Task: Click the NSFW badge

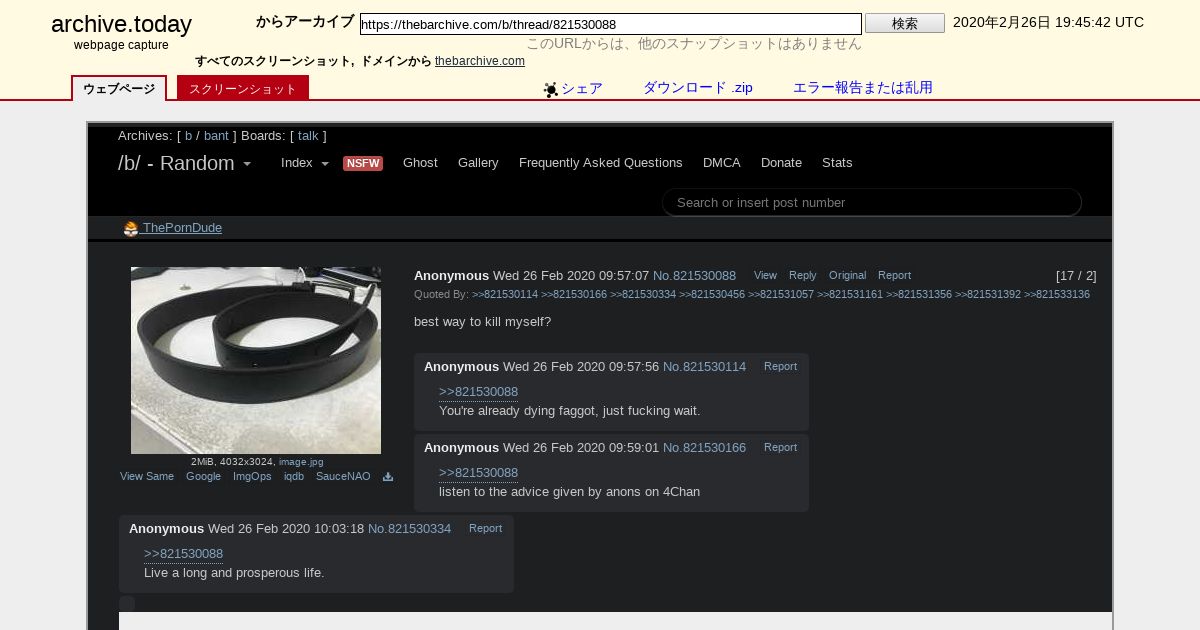Action: pyautogui.click(x=363, y=163)
